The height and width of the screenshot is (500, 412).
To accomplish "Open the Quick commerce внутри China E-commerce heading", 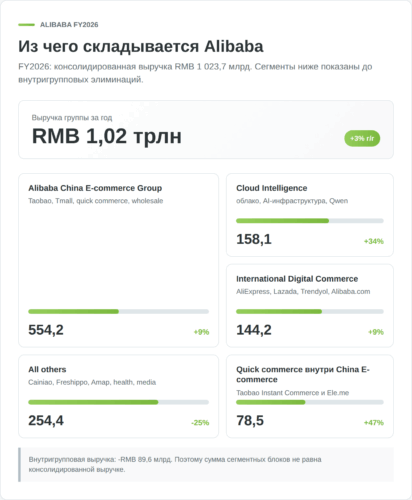I will [x=303, y=374].
